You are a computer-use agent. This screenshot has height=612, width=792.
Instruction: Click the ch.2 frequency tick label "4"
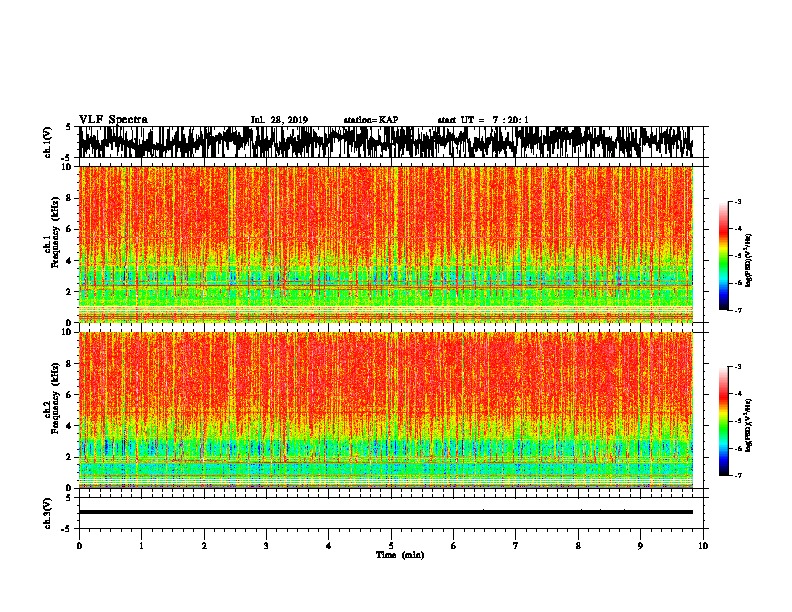[69, 426]
